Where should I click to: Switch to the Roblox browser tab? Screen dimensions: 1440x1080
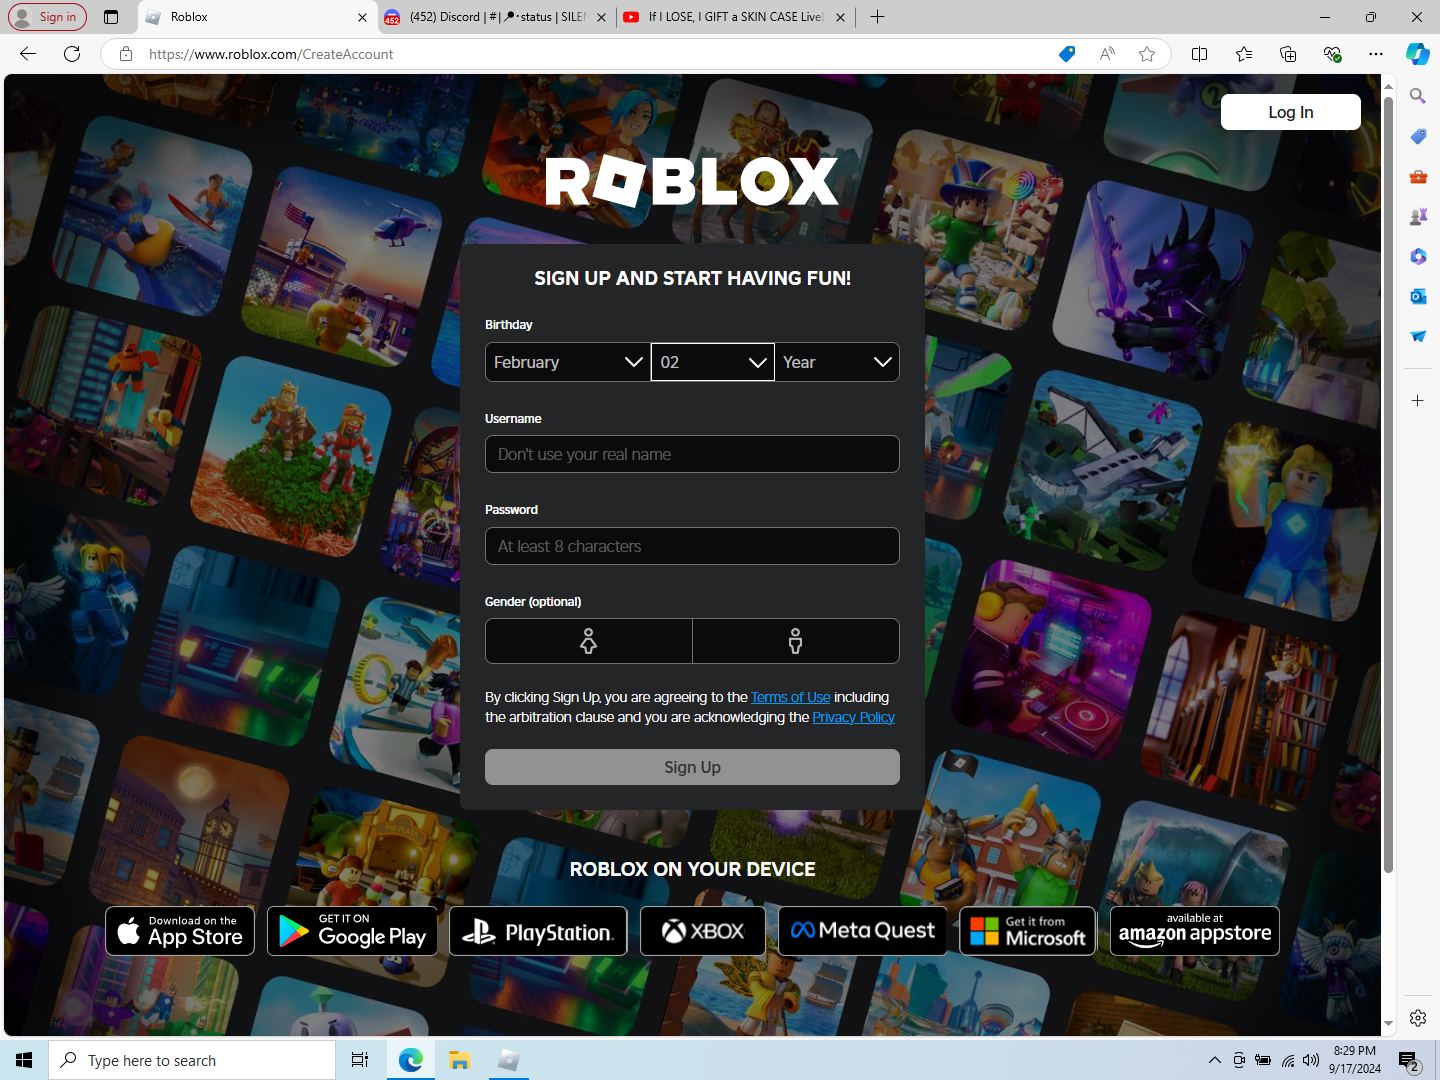pos(255,17)
